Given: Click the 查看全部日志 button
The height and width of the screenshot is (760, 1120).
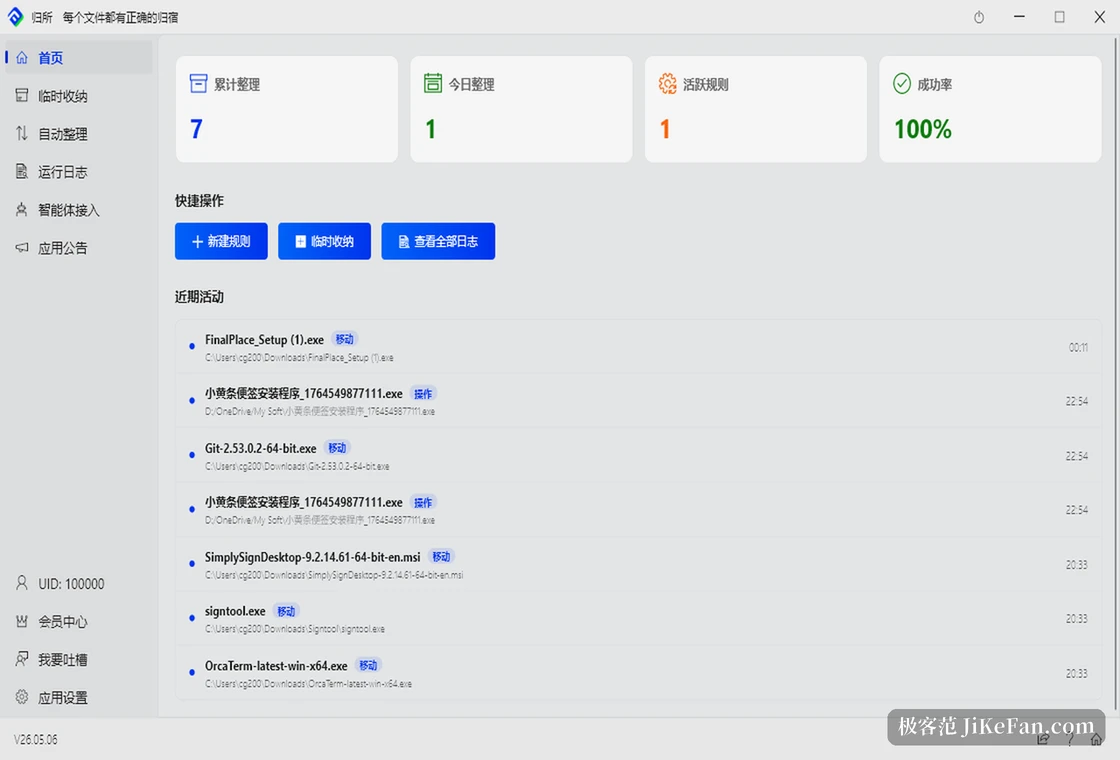Looking at the screenshot, I should click(438, 241).
